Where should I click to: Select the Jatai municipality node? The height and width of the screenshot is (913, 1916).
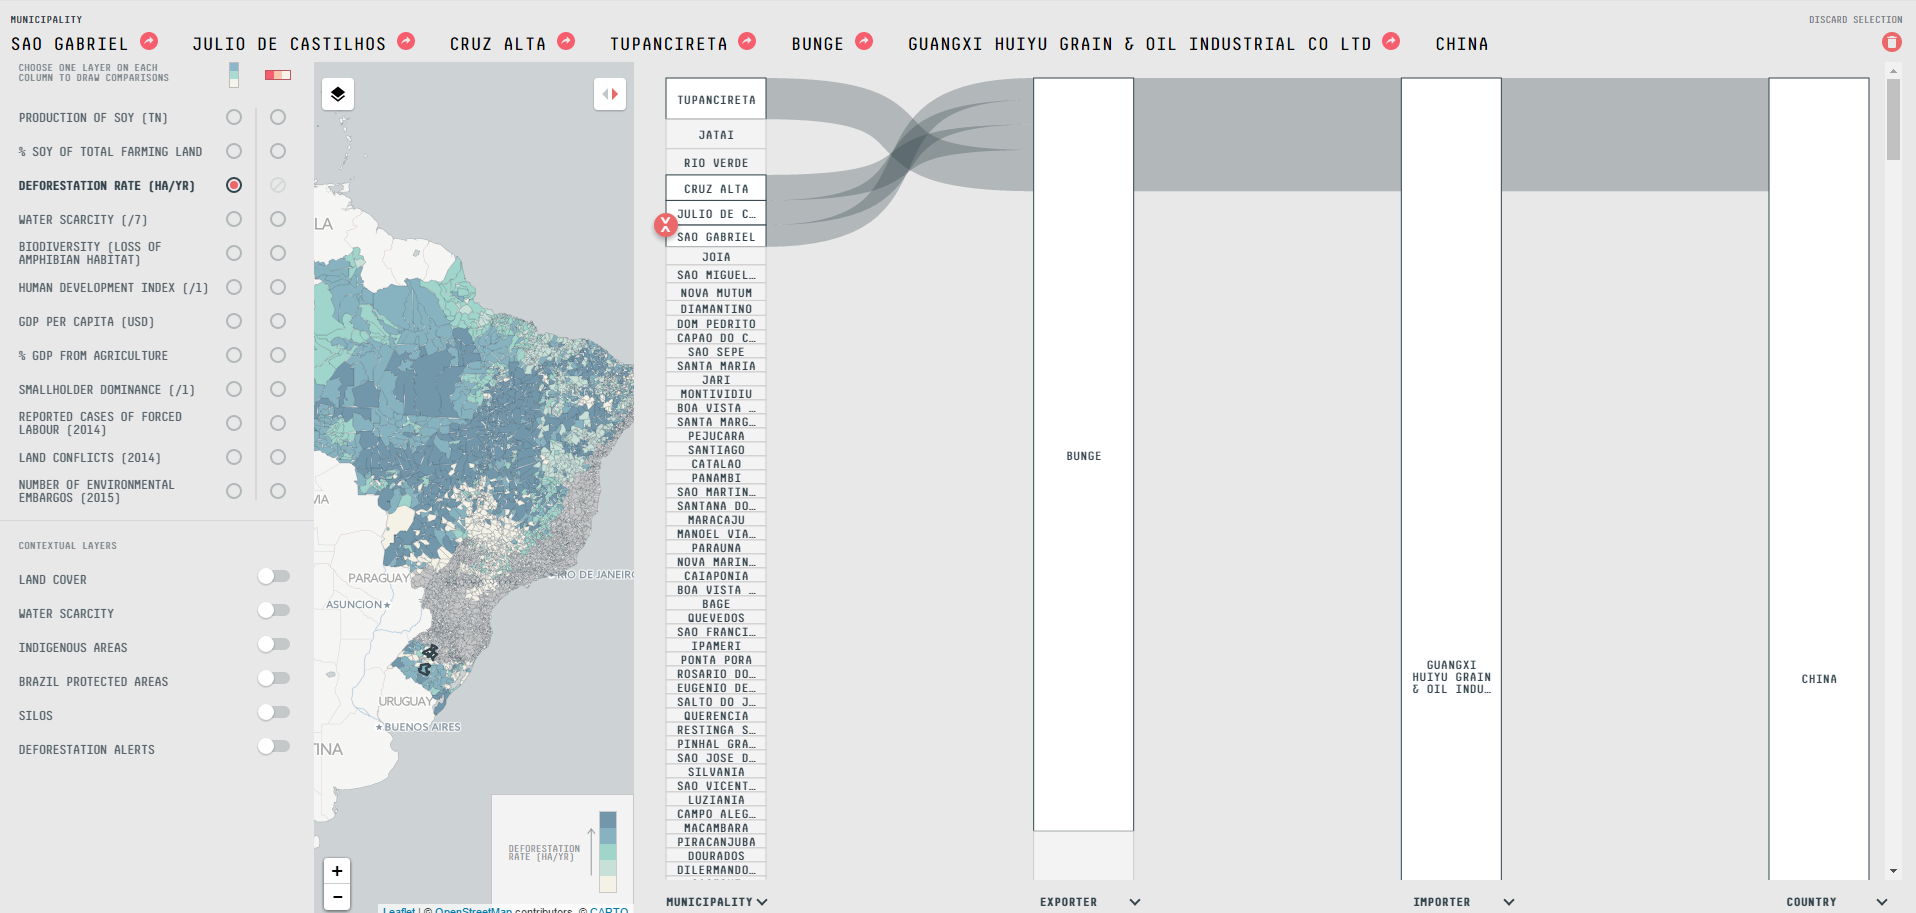(716, 135)
